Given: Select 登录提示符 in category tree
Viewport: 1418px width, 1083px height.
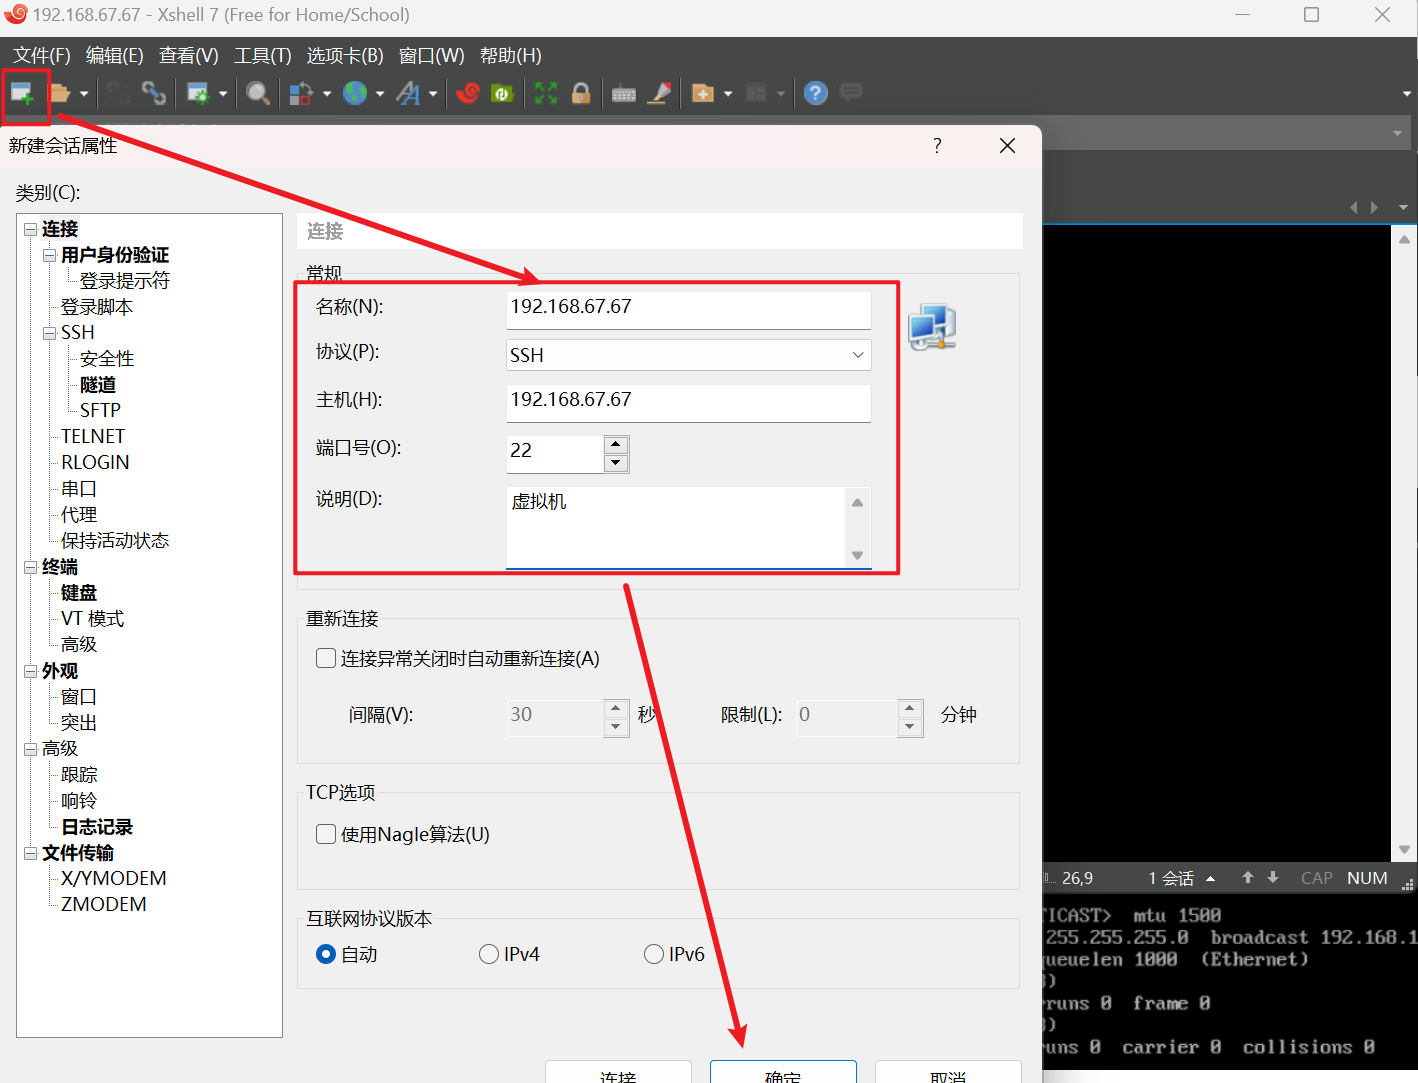Looking at the screenshot, I should click(125, 281).
